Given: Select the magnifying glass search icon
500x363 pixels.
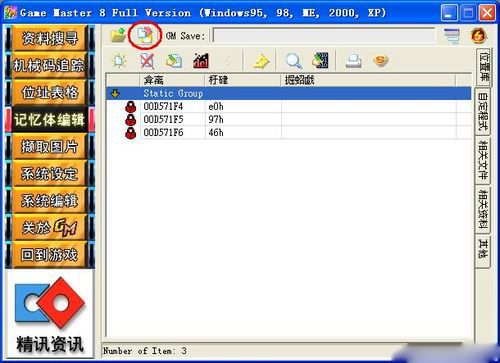Looking at the screenshot, I should coord(294,61).
